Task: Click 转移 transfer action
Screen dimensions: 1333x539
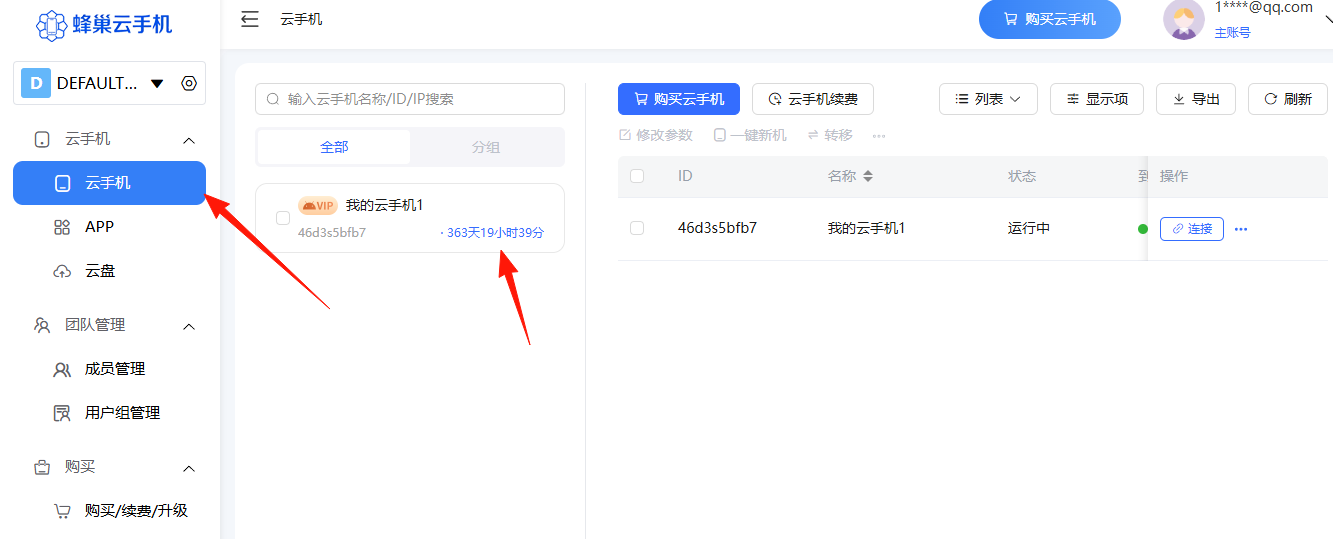Action: (x=830, y=135)
